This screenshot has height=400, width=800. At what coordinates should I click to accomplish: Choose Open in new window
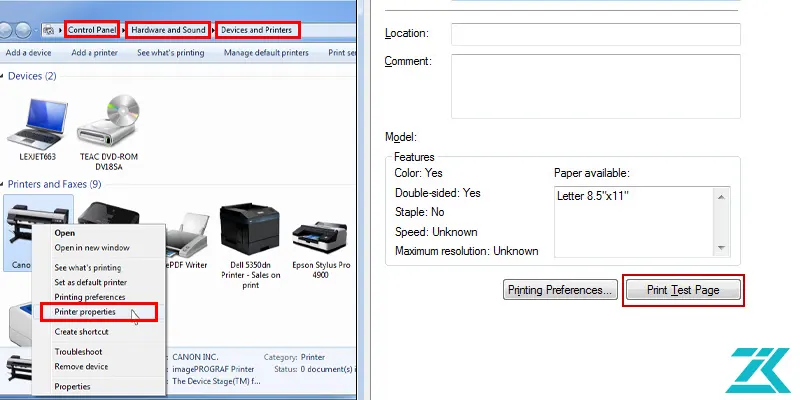point(92,248)
